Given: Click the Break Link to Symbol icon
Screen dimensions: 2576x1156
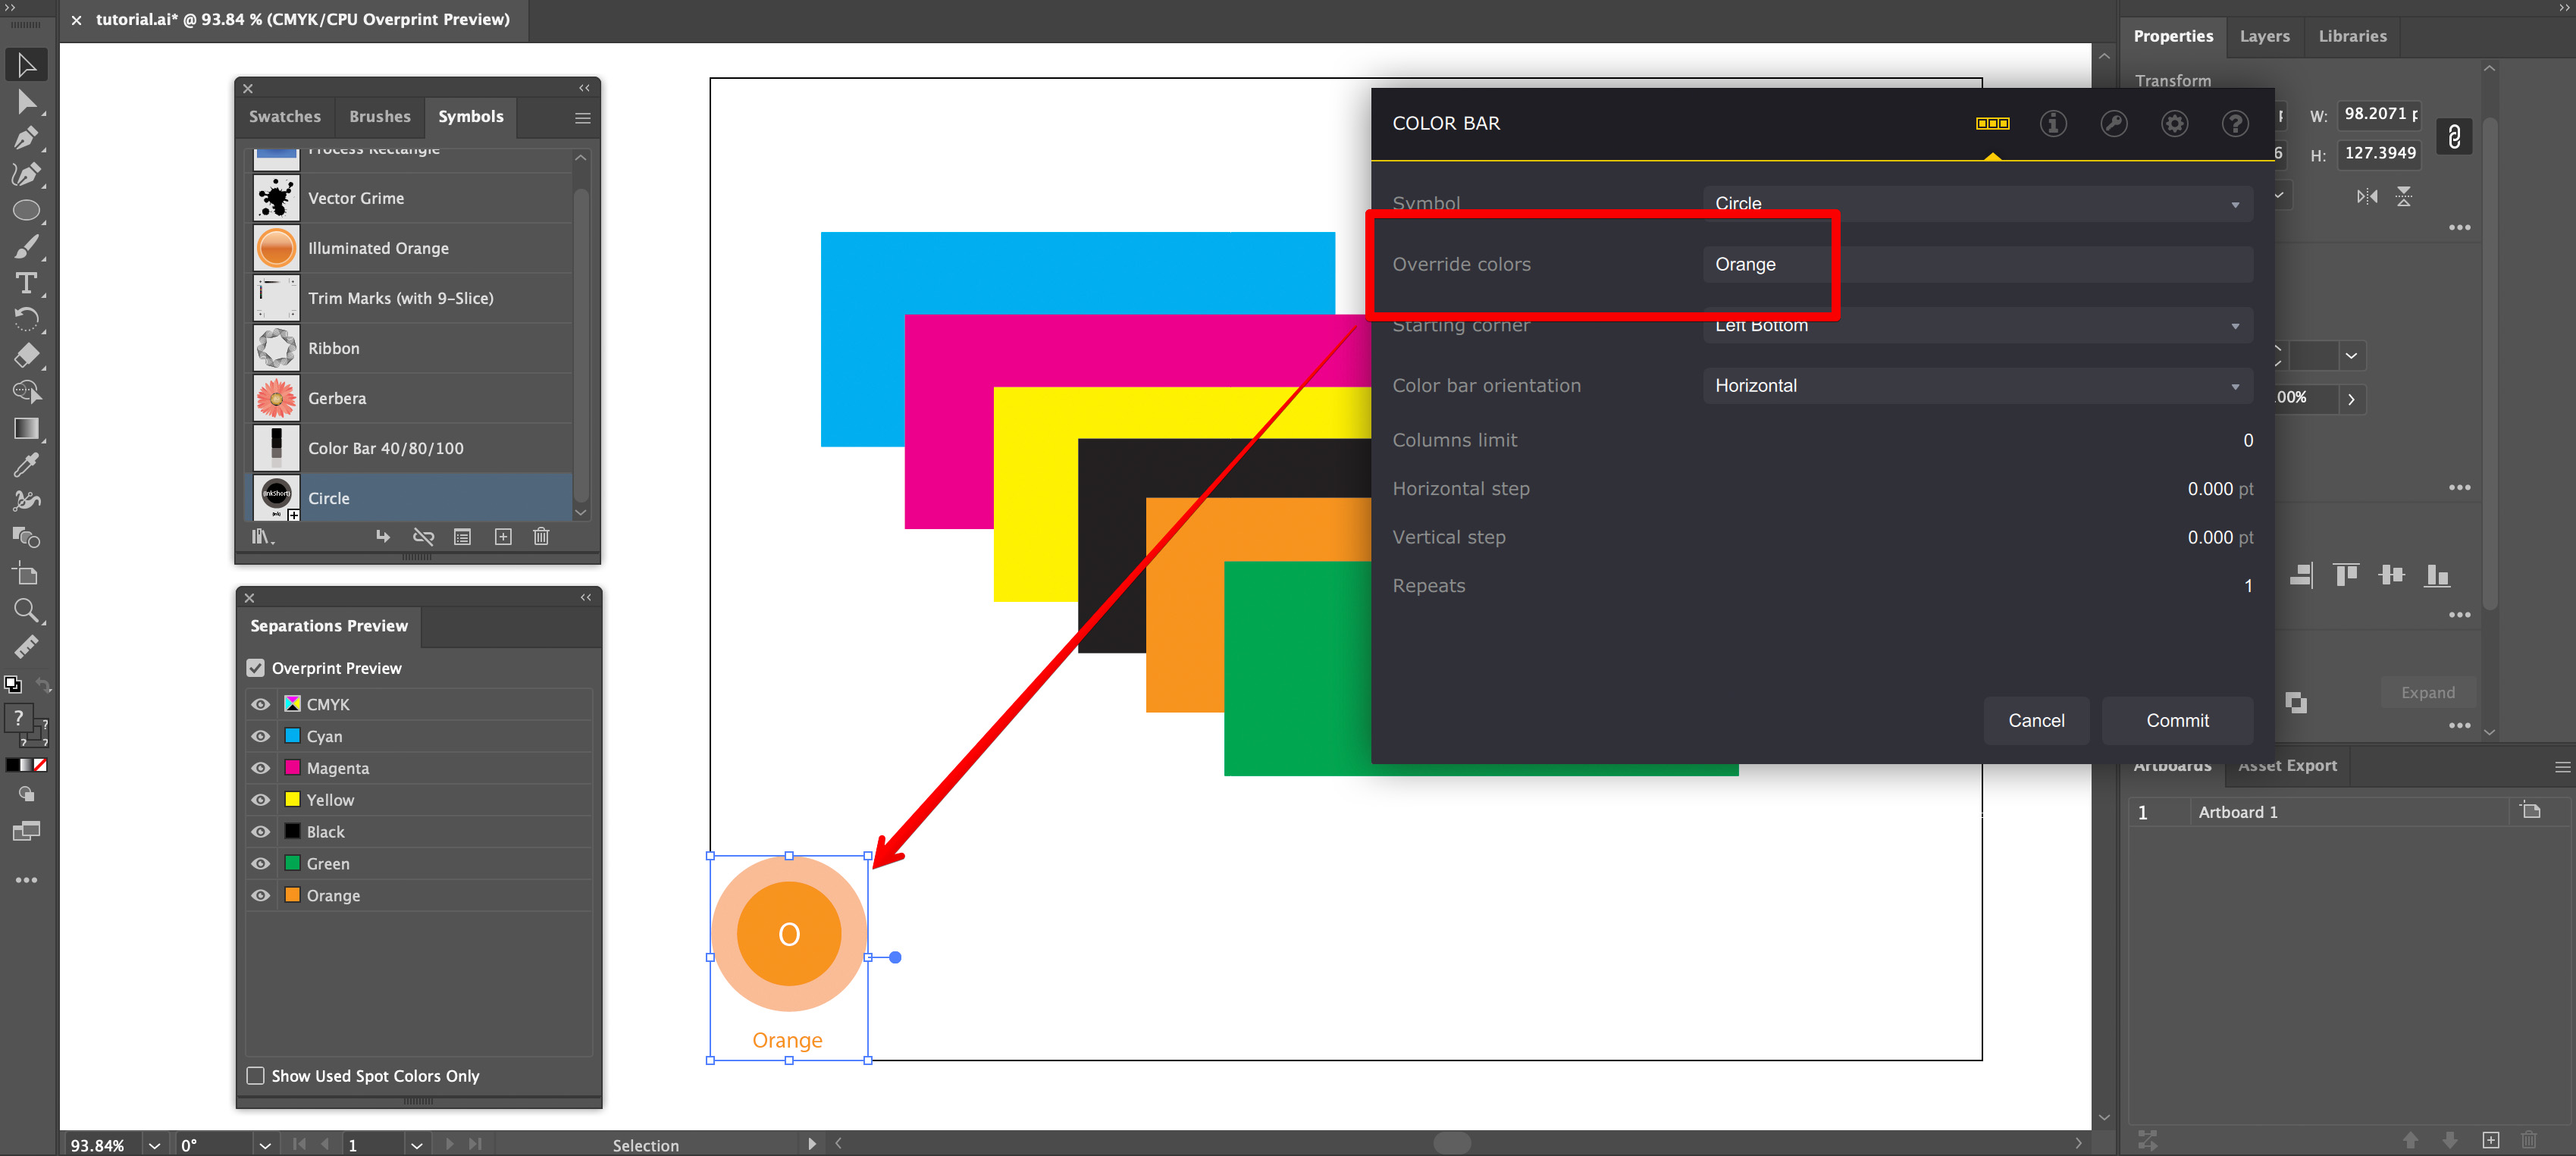Looking at the screenshot, I should (x=423, y=537).
